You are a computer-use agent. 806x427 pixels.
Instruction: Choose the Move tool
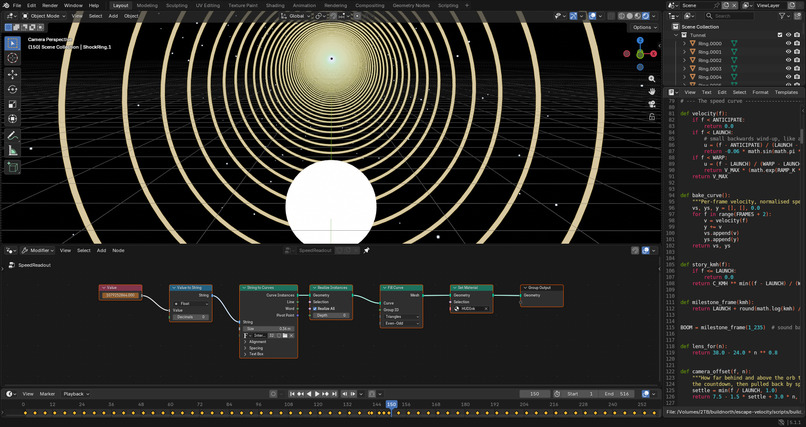(13, 75)
